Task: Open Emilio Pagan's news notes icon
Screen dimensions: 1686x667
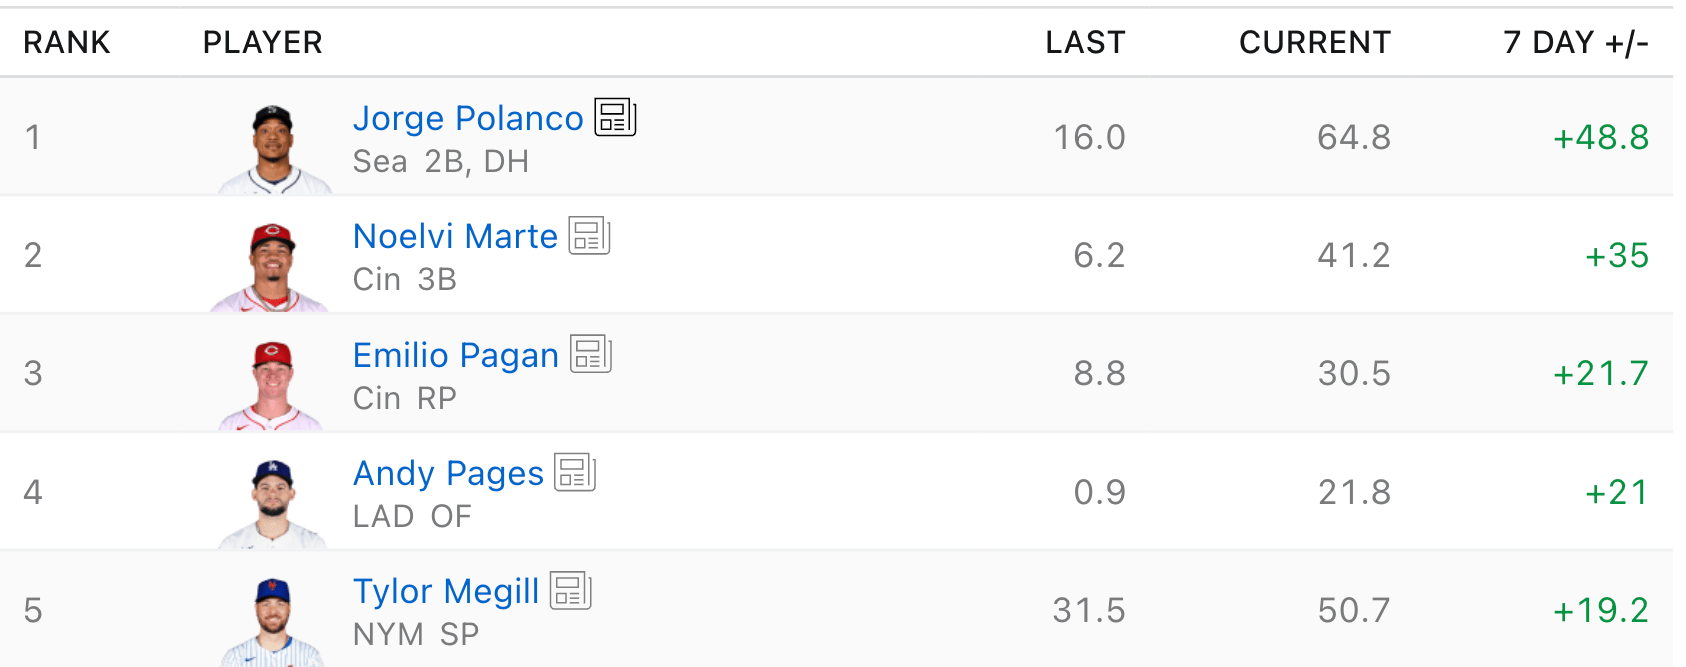Action: [x=590, y=354]
